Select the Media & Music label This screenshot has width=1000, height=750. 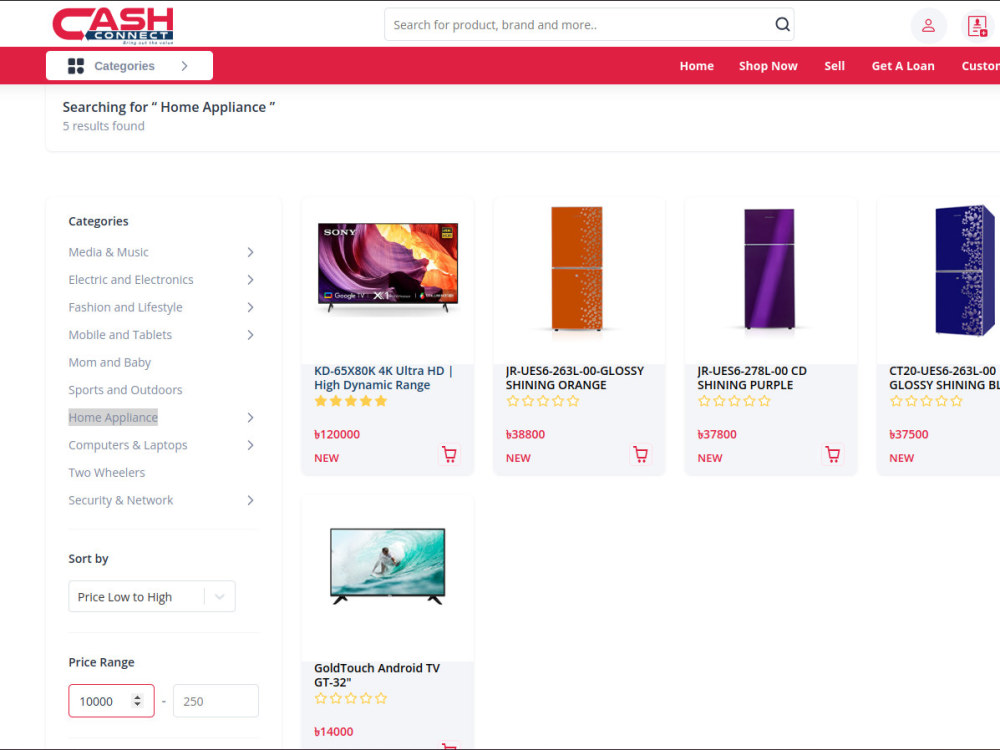[108, 252]
